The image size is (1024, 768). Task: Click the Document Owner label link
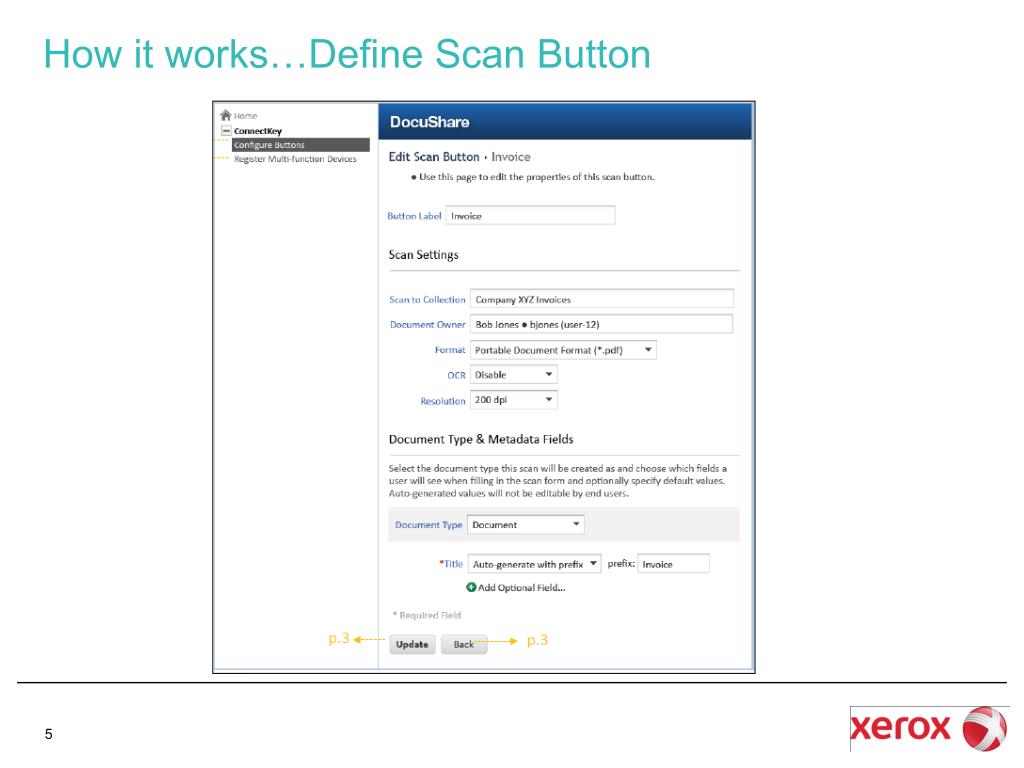pyautogui.click(x=428, y=325)
